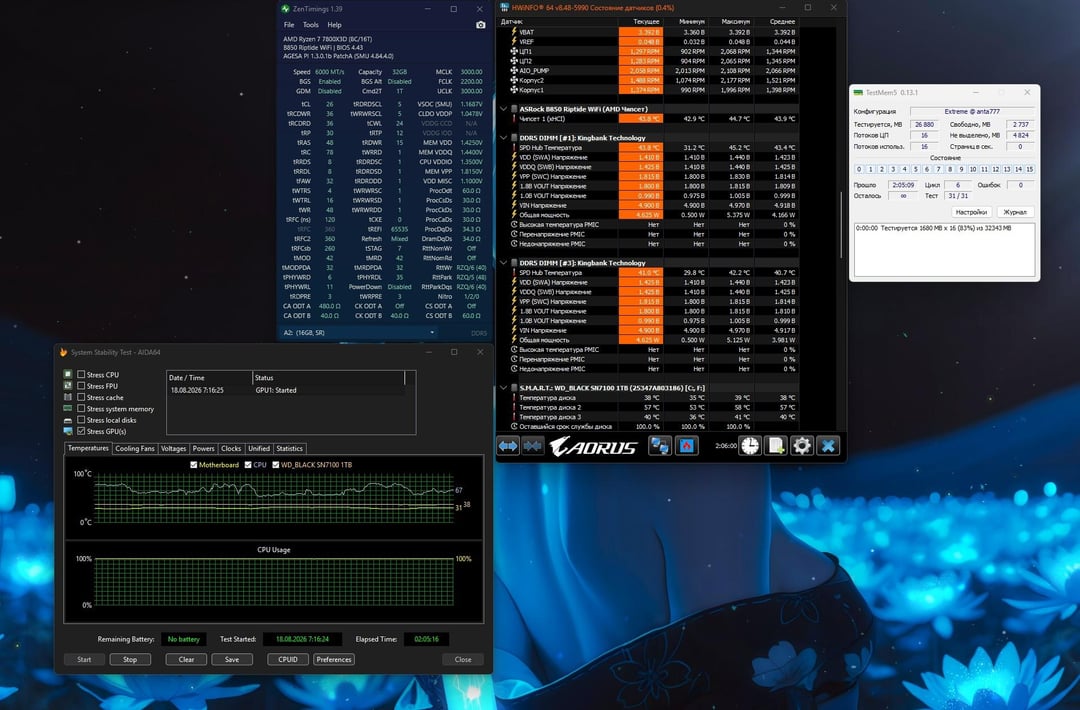Enable Stress cache checkbox
Screen dimensions: 1080x710
(x=81, y=397)
